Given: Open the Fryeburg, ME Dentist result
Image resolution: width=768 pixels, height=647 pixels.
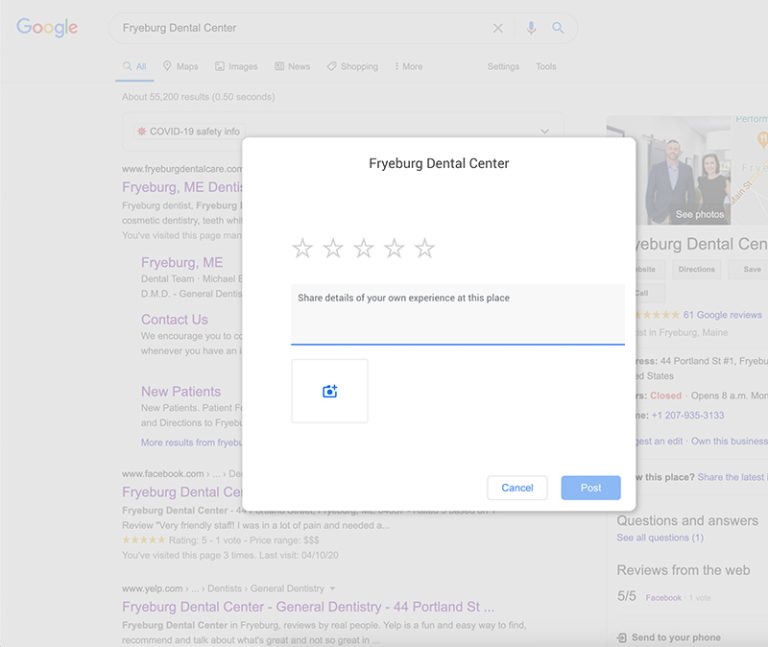Looking at the screenshot, I should [182, 187].
